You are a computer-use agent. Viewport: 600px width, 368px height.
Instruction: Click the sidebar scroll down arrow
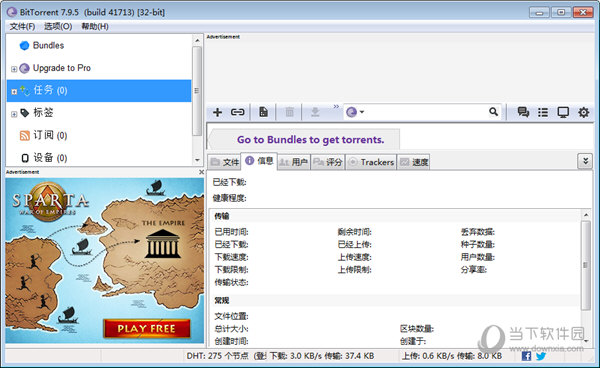pos(197,160)
